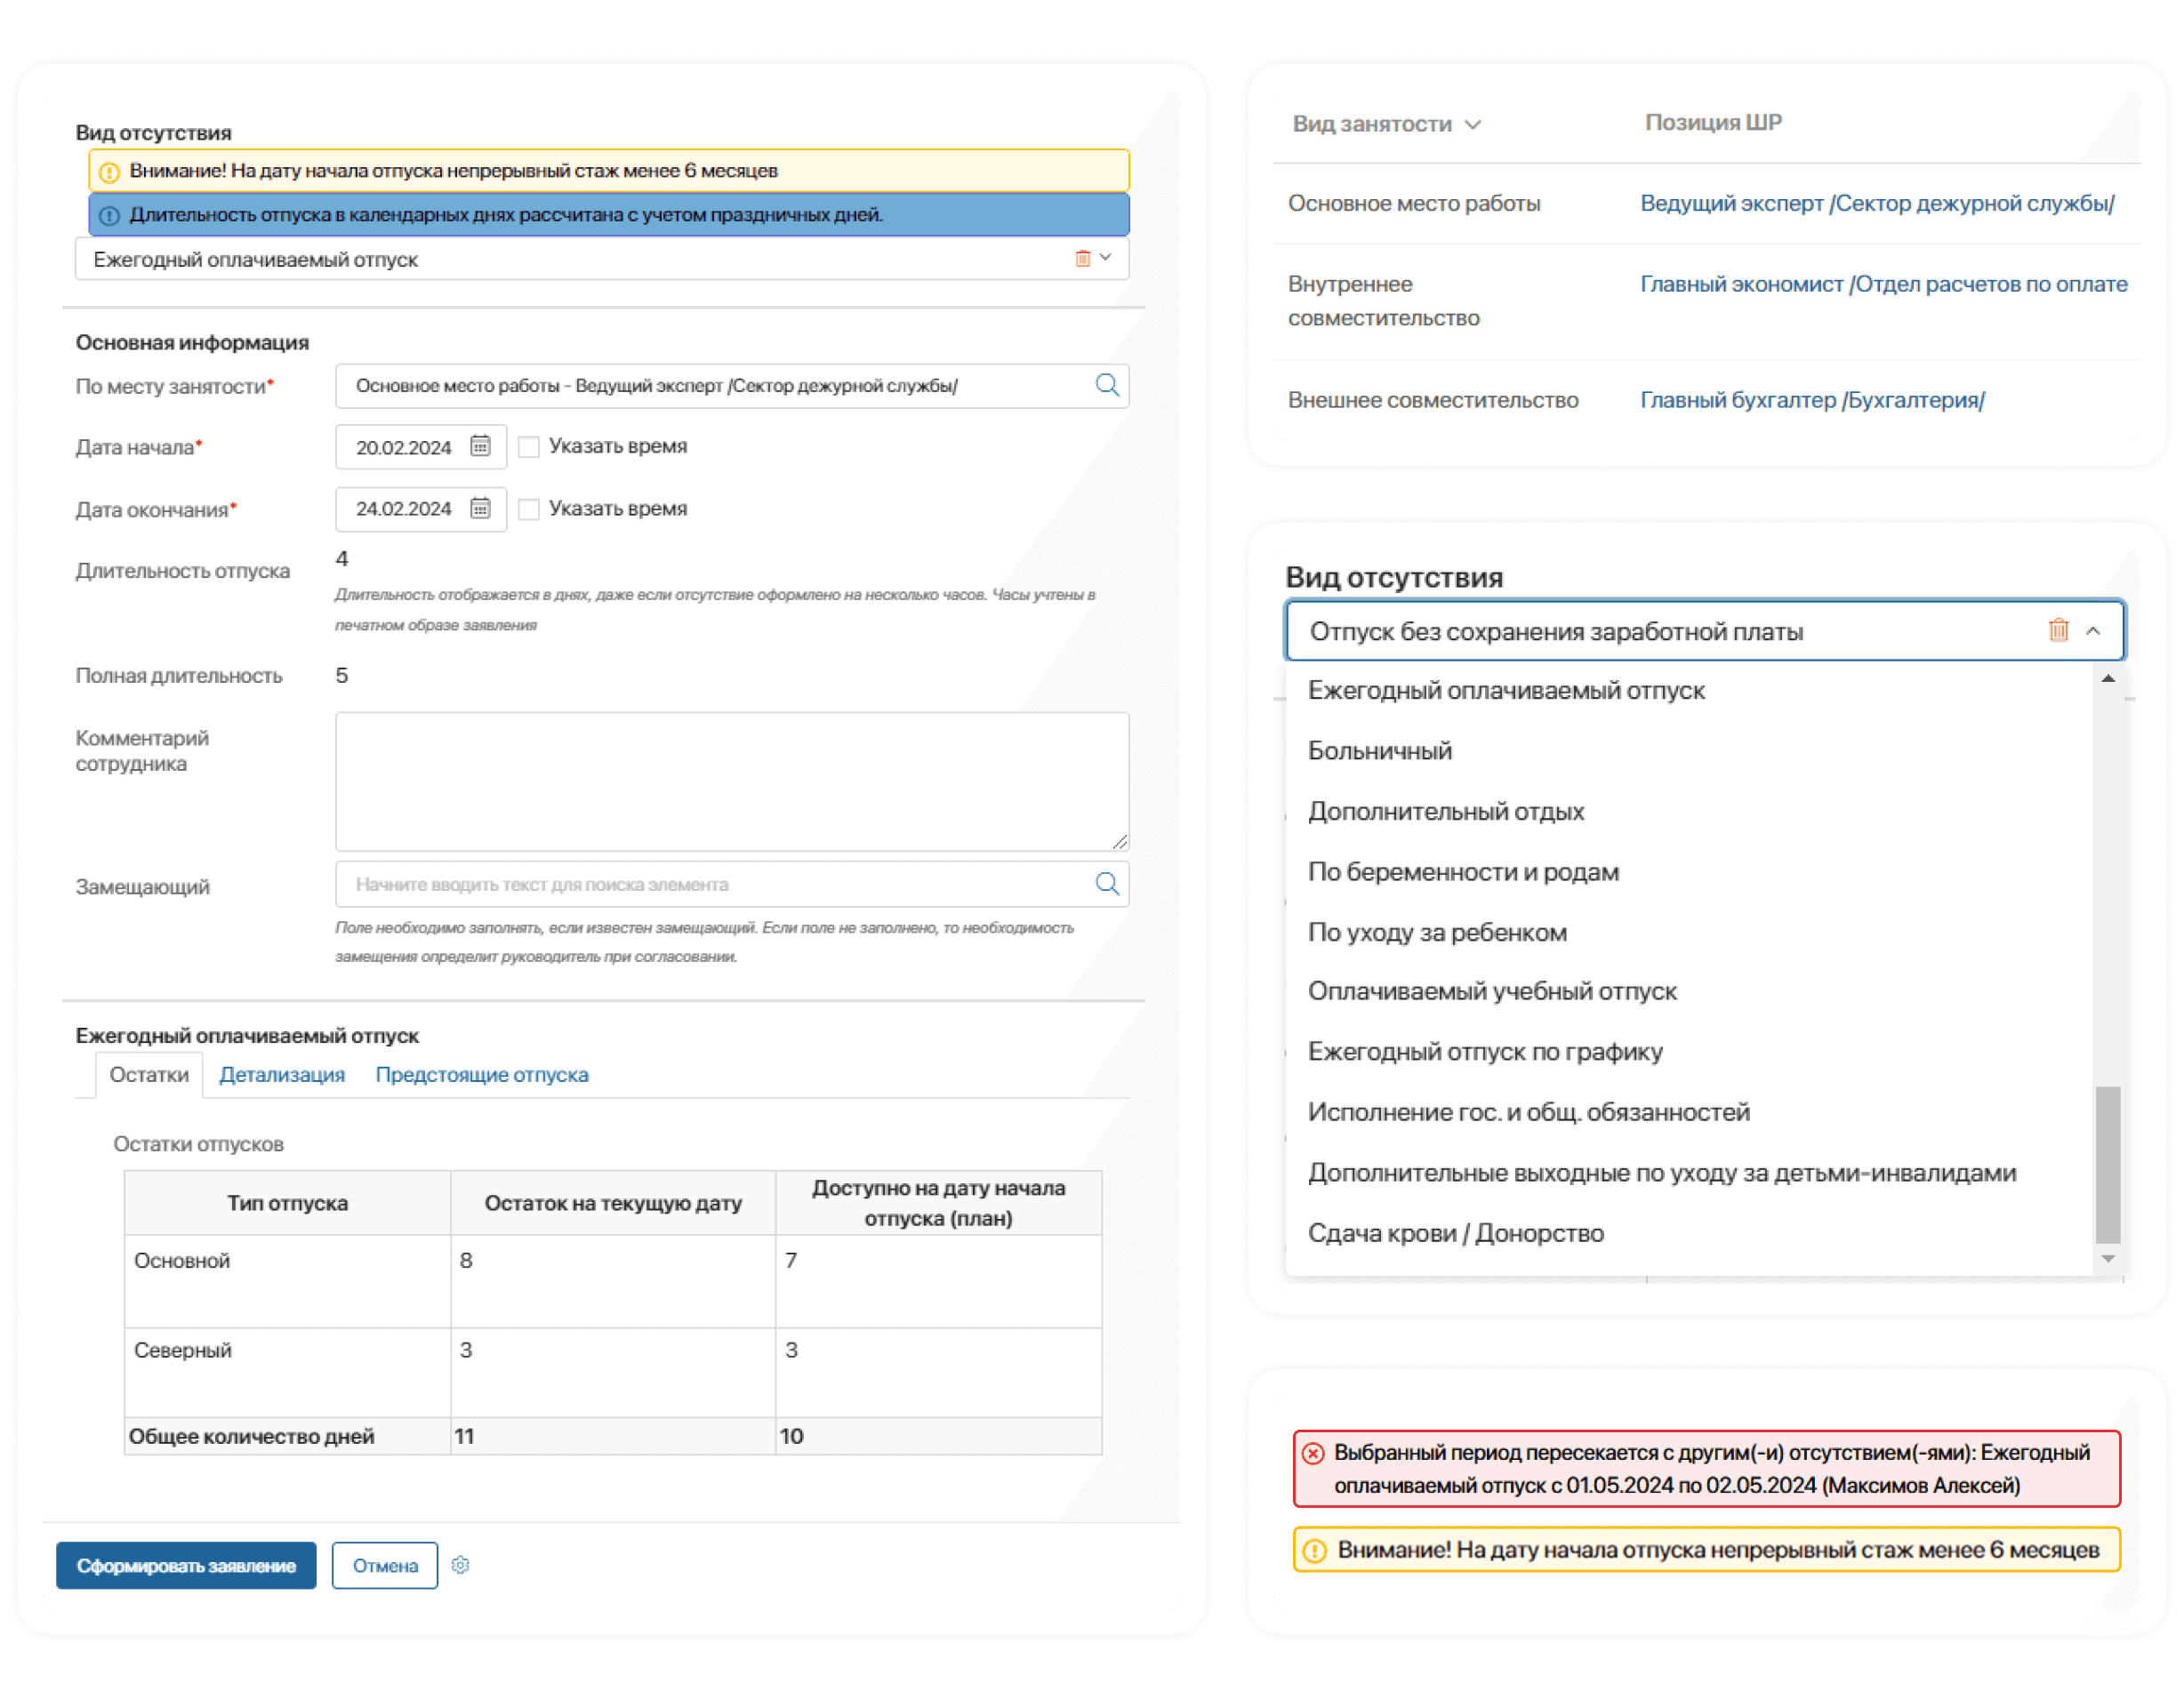This screenshot has width=2184, height=1691.
Task: Open the calendar picker for start date
Action: (x=480, y=446)
